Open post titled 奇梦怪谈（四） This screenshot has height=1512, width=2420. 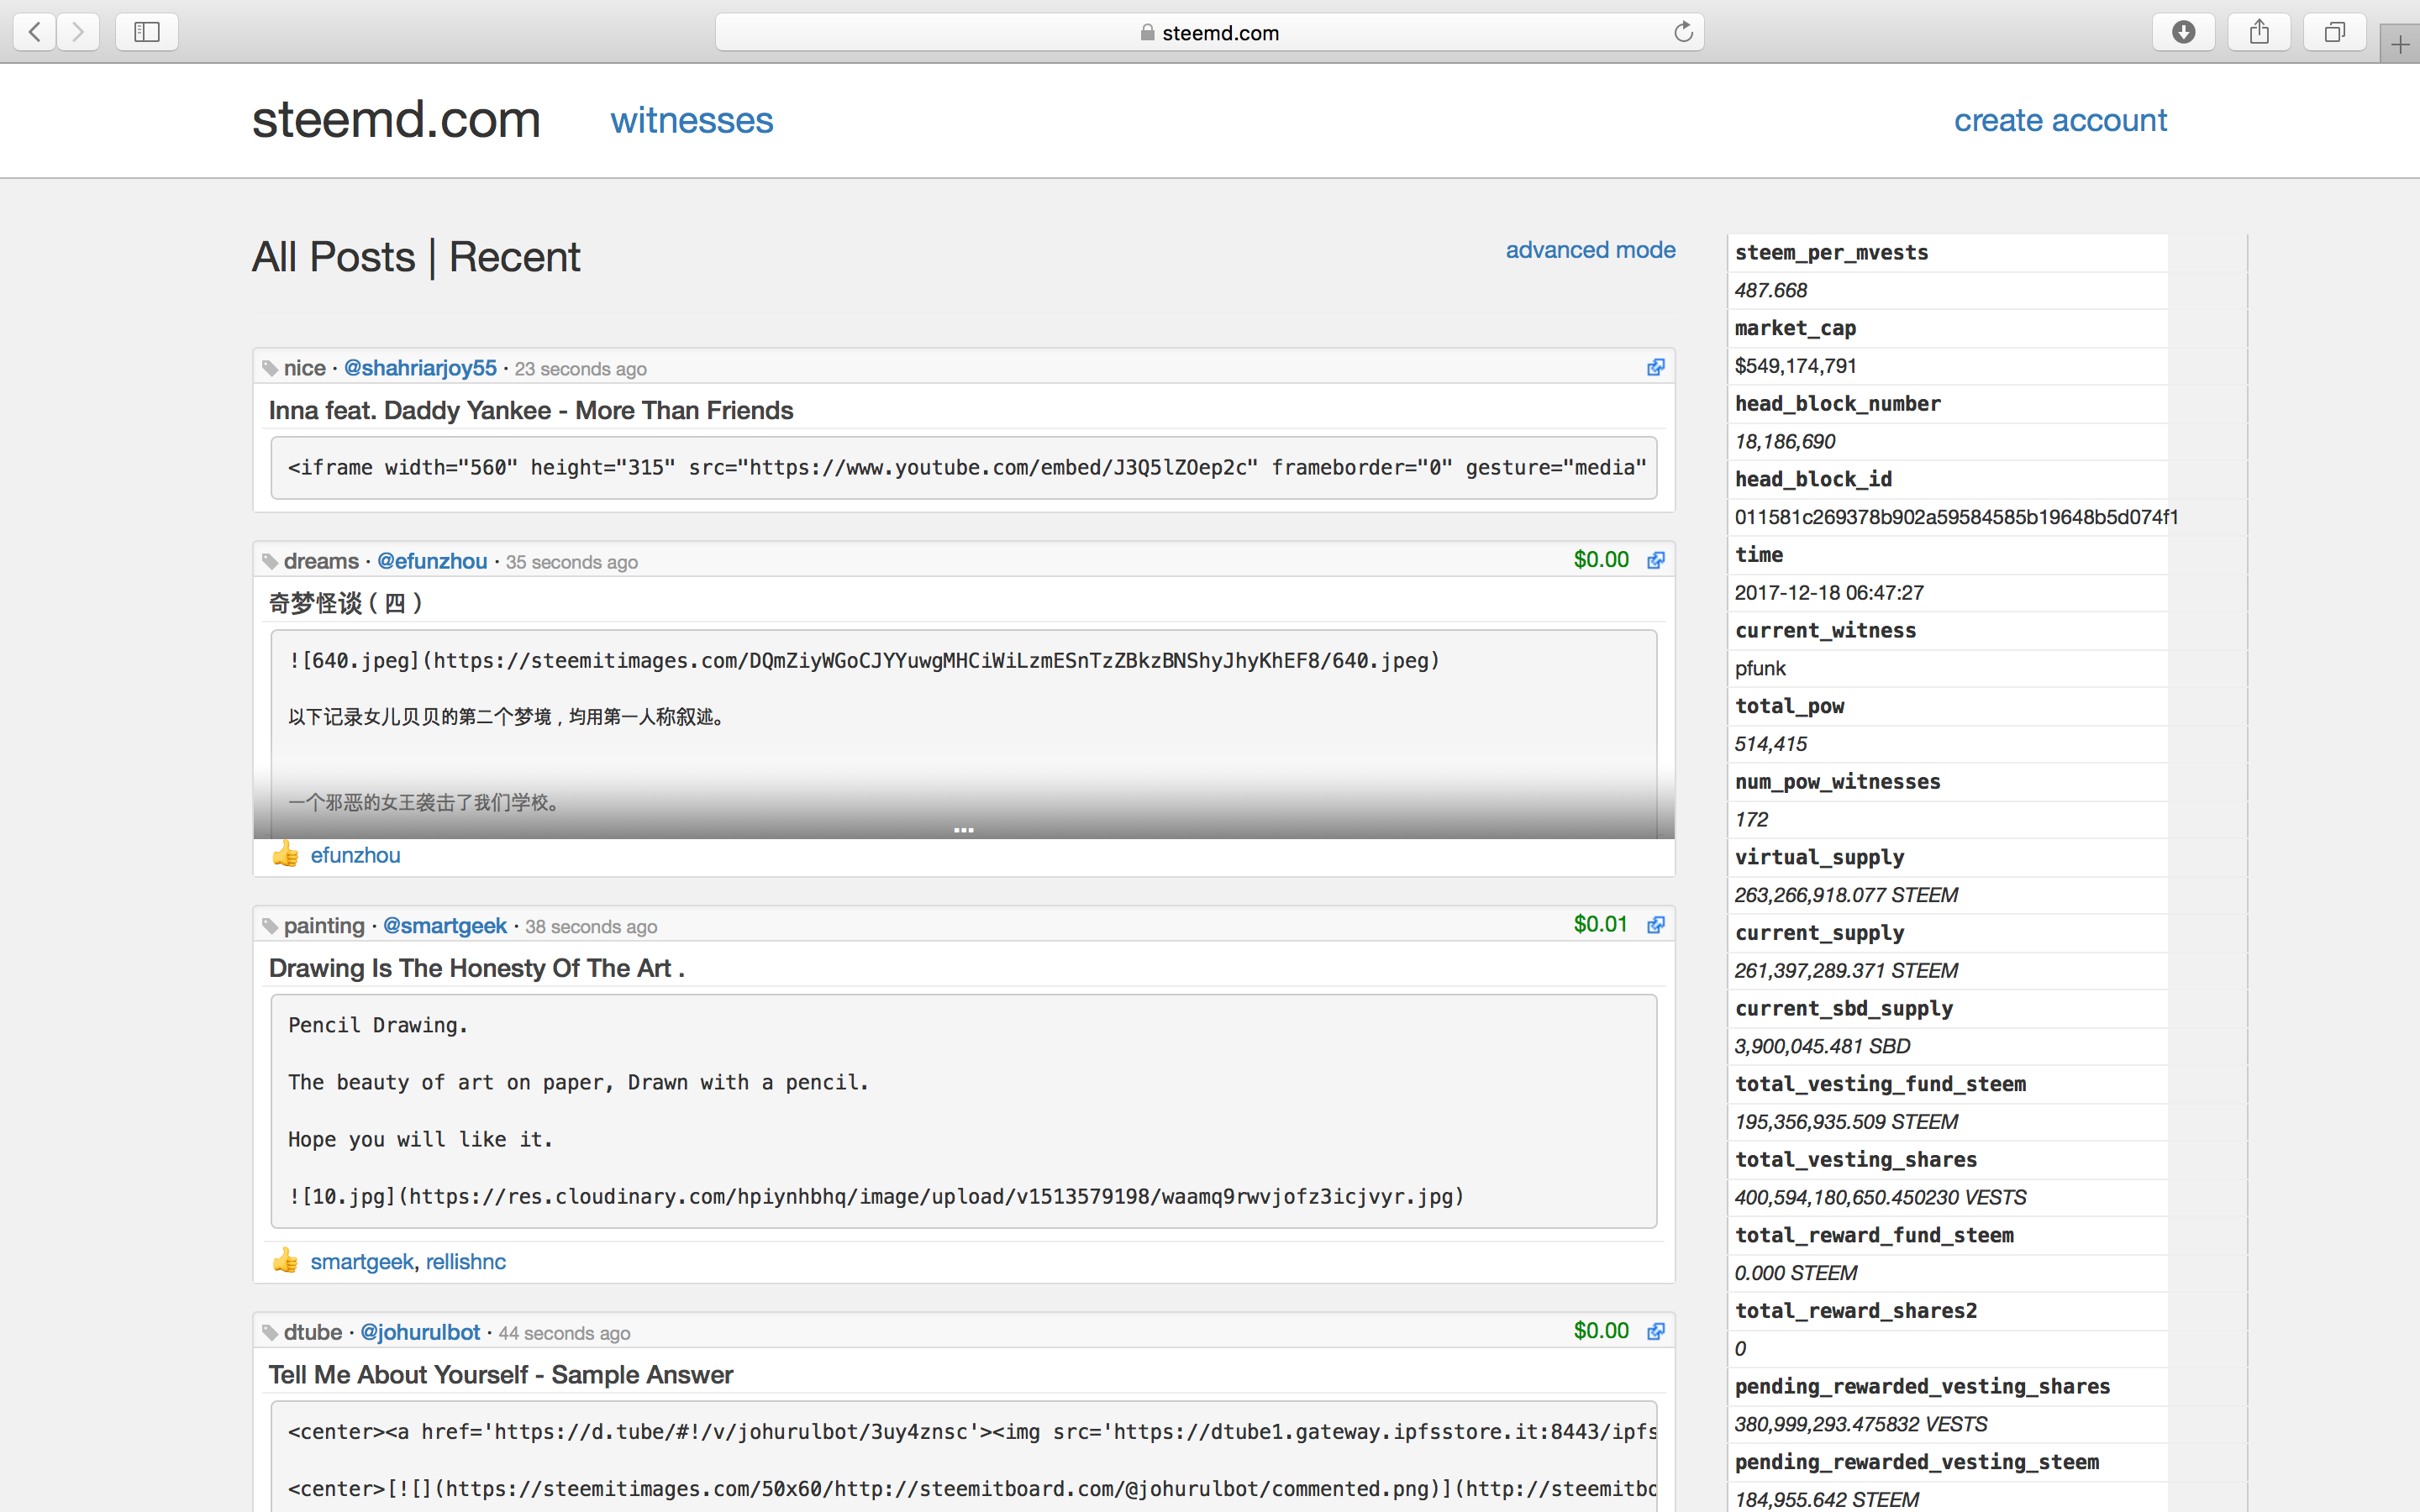tap(346, 603)
